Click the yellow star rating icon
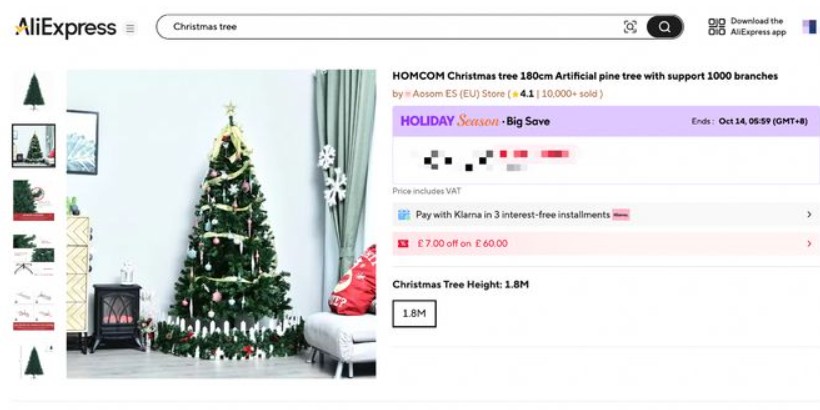 pyautogui.click(x=515, y=94)
